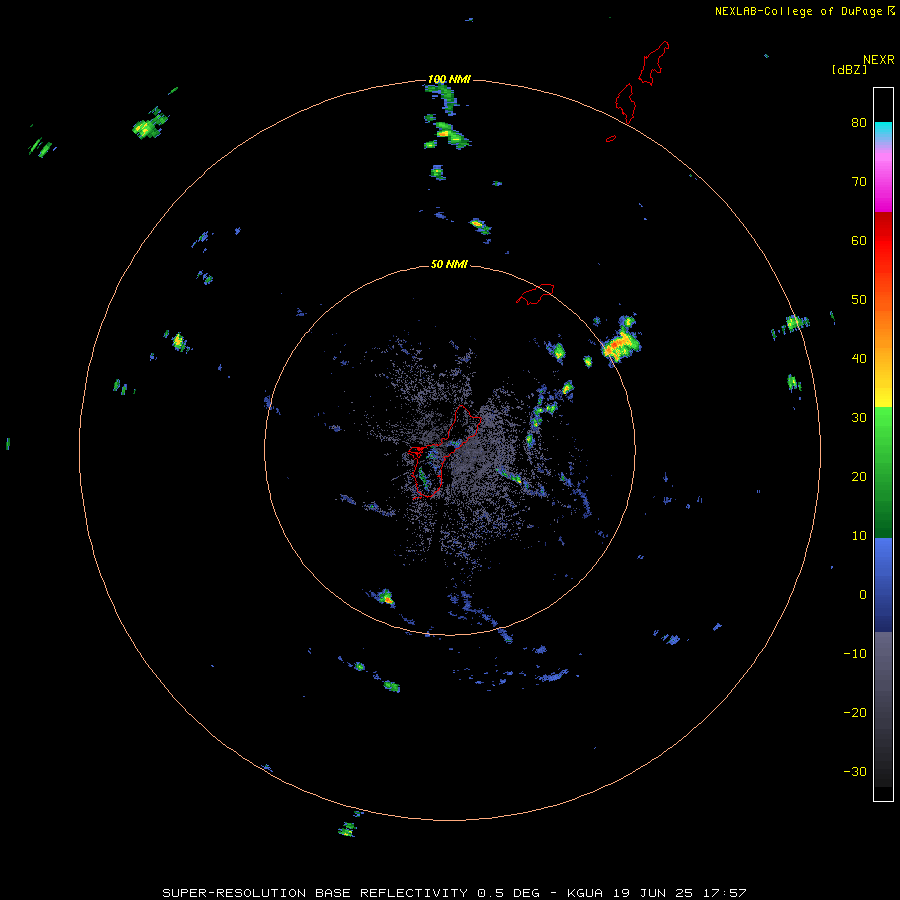Click the 30 value on the dBZ scale
This screenshot has width=900, height=900.
(x=859, y=418)
